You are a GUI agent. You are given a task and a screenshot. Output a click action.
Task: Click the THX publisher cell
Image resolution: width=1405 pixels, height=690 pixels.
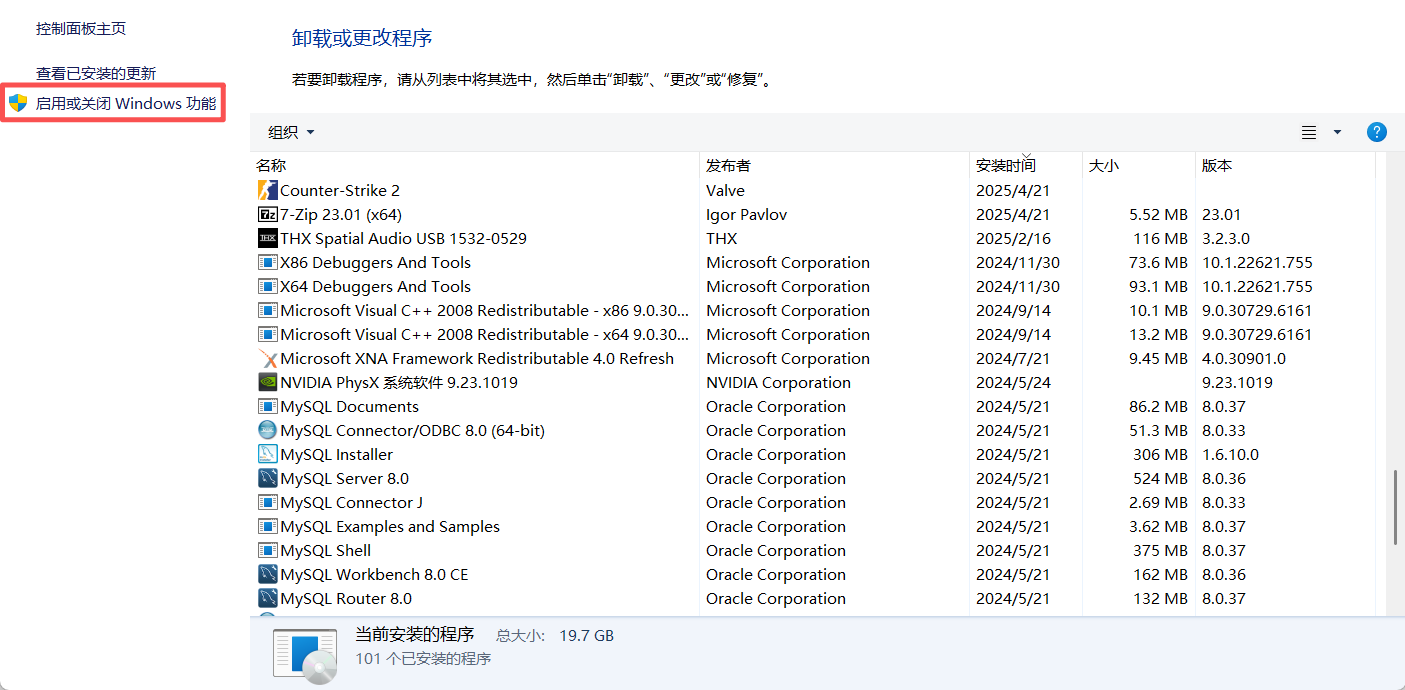click(721, 238)
